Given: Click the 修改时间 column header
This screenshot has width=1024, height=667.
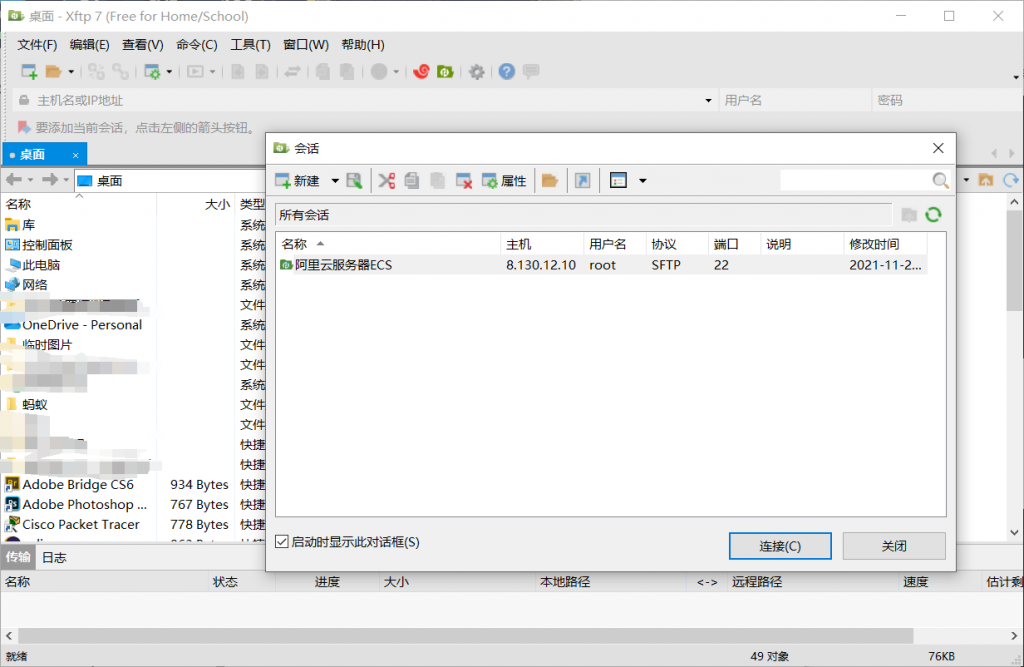Looking at the screenshot, I should (x=885, y=244).
